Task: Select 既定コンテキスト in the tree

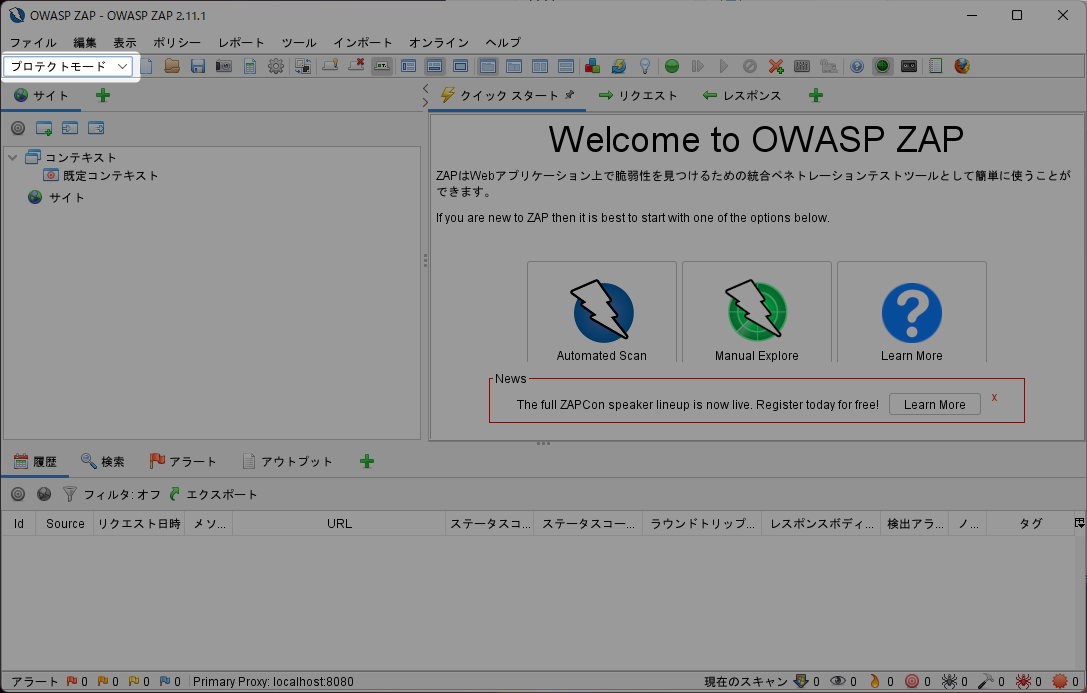Action: [x=110, y=176]
